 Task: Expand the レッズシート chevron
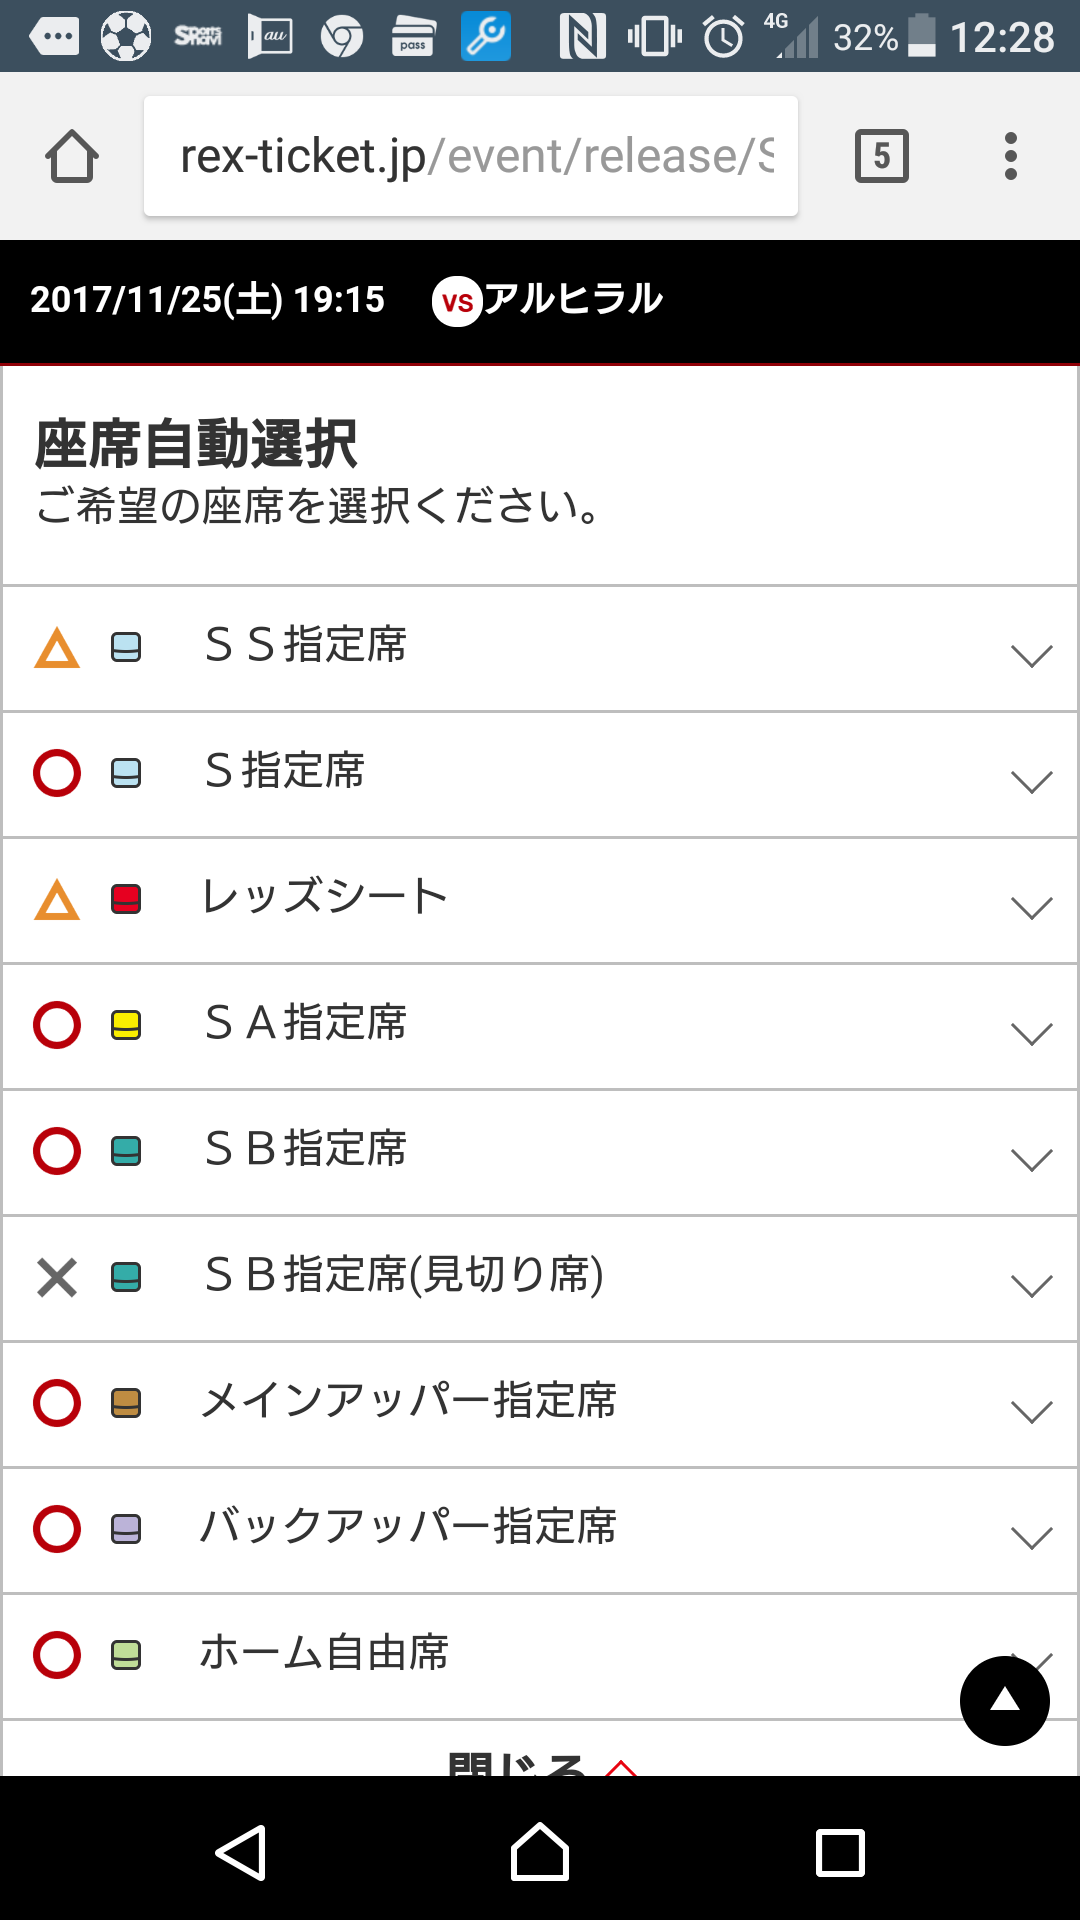point(1031,907)
